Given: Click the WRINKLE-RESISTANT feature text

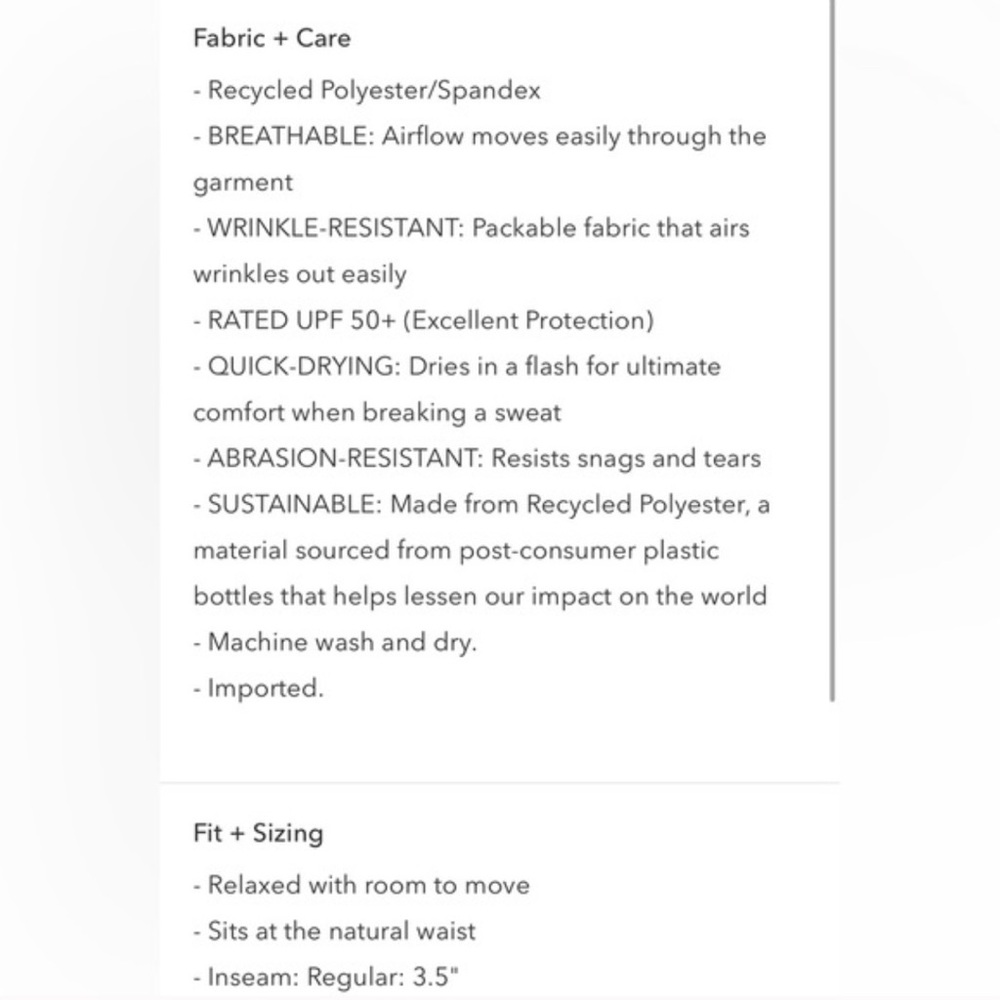Looking at the screenshot, I should coord(471,228).
